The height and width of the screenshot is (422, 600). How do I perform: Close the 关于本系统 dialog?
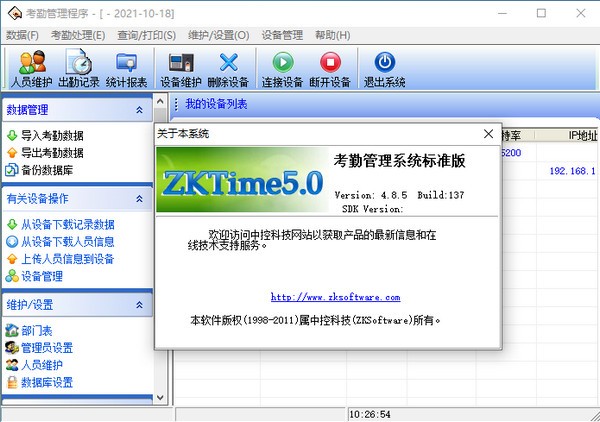tap(488, 134)
